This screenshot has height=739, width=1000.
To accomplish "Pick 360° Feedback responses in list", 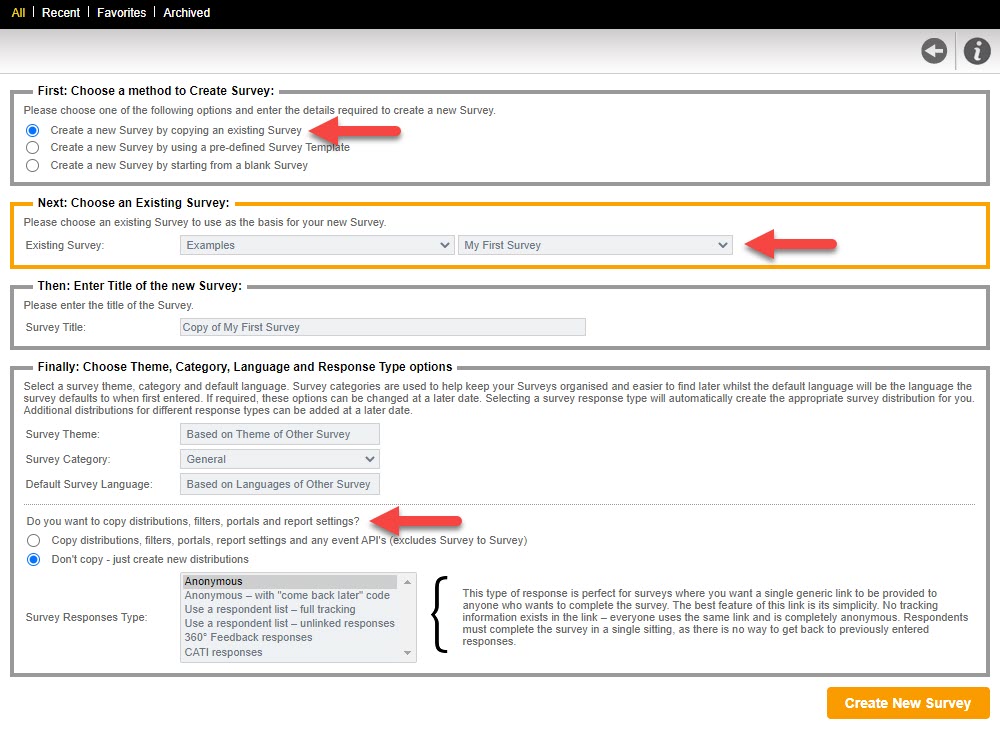I will click(x=290, y=637).
